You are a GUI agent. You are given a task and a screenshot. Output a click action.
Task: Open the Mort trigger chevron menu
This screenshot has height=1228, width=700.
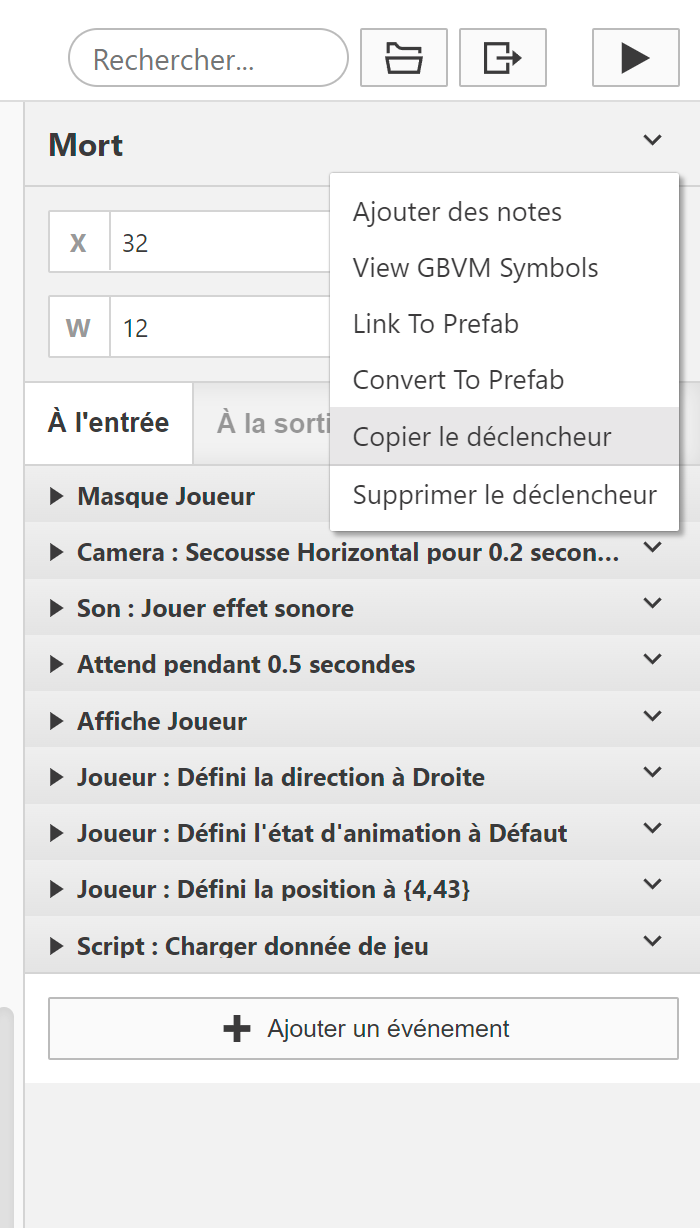click(x=652, y=140)
